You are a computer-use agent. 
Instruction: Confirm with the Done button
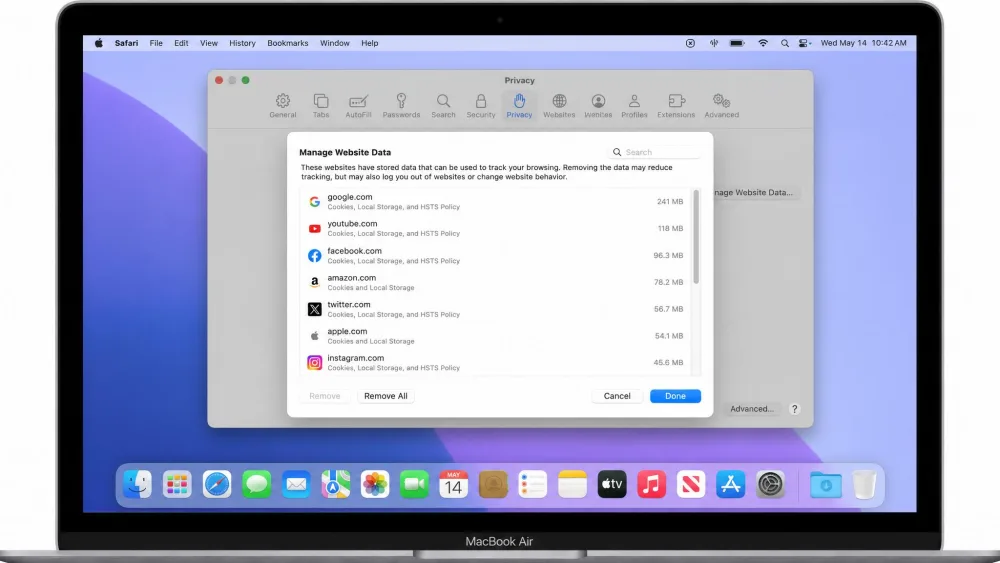(675, 396)
